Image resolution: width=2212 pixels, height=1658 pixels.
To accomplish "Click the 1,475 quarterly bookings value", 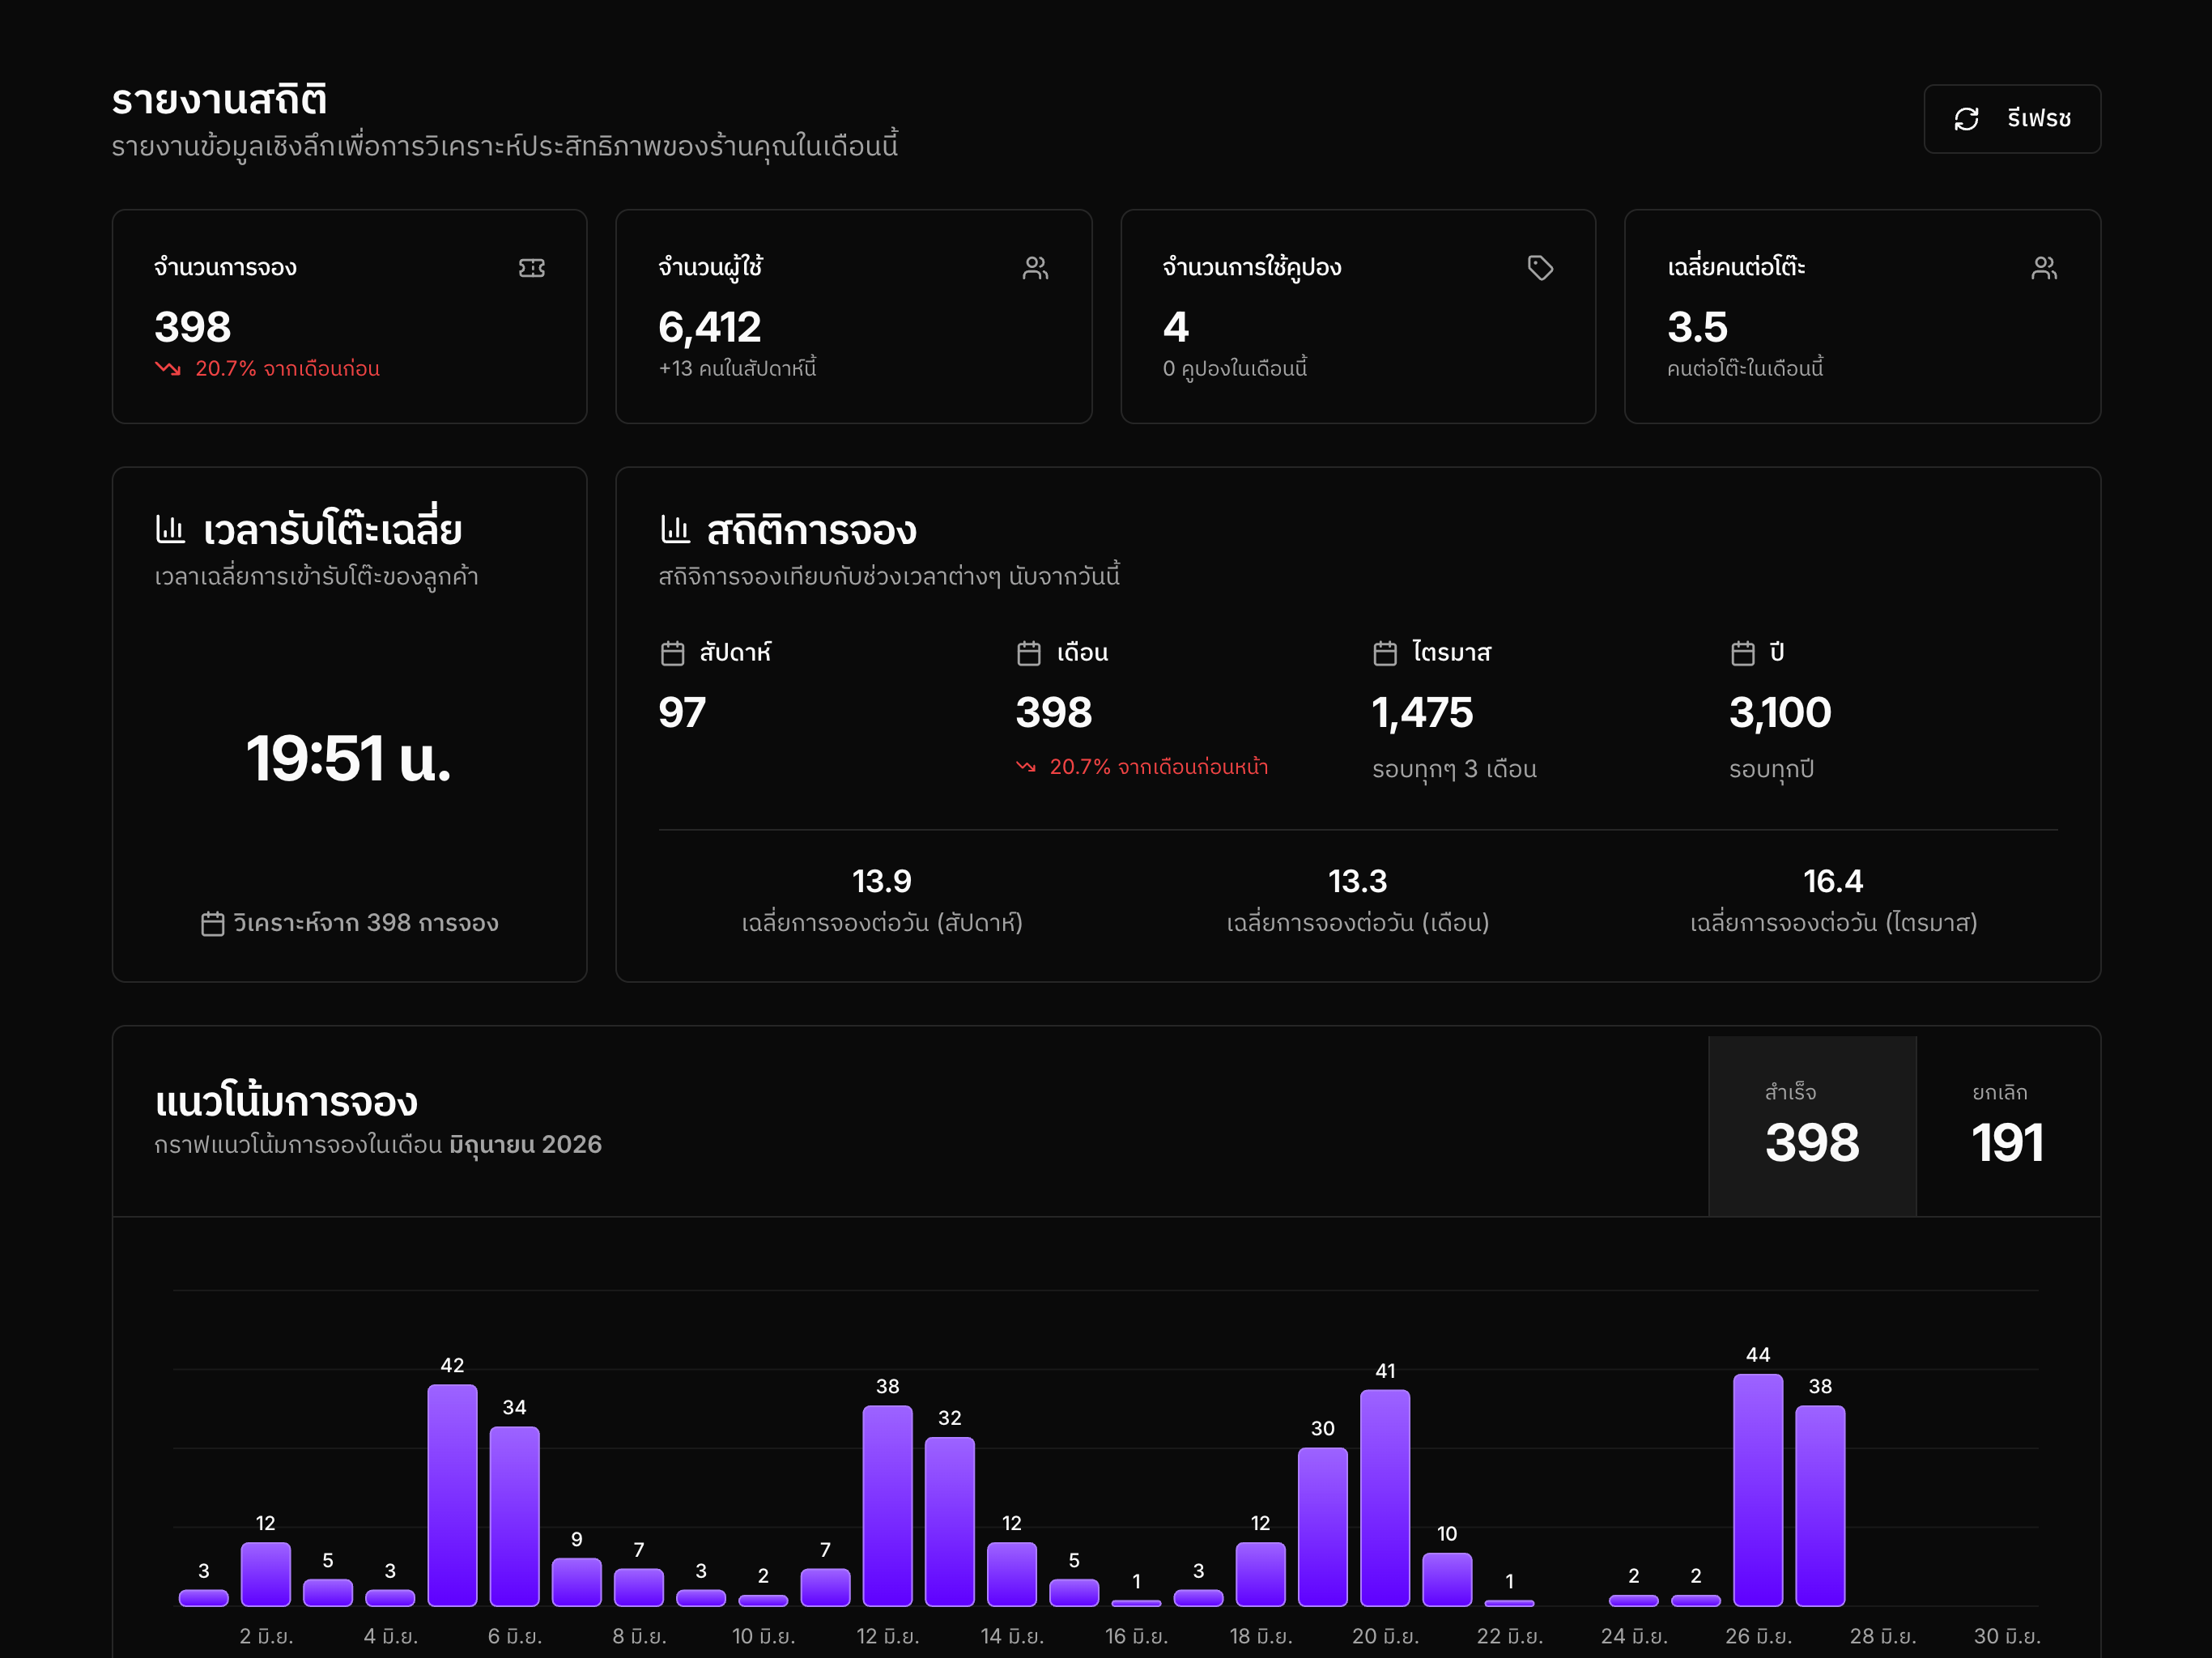I will pos(1422,713).
